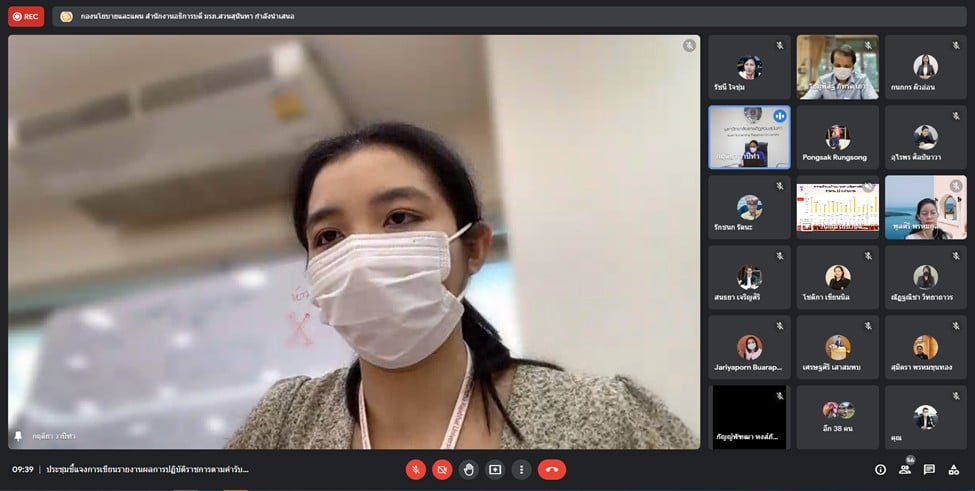The height and width of the screenshot is (491, 975).
Task: Show the participants list panel
Action: tap(905, 469)
